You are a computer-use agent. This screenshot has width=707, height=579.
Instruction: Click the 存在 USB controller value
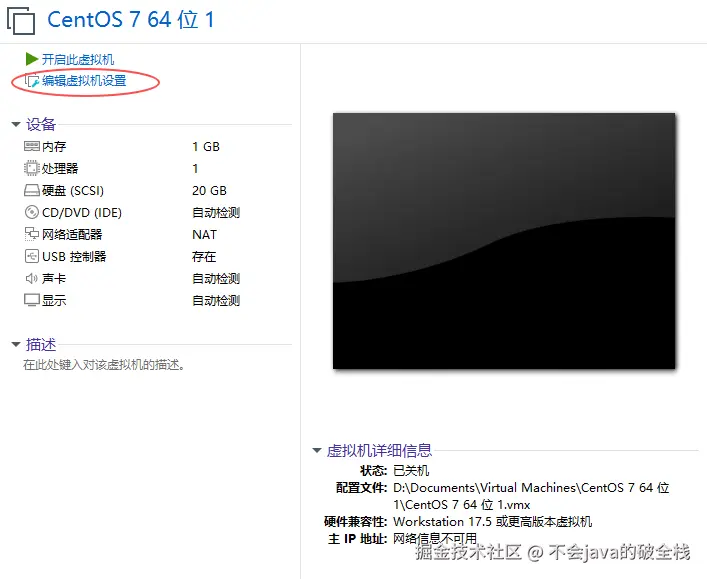pos(204,257)
